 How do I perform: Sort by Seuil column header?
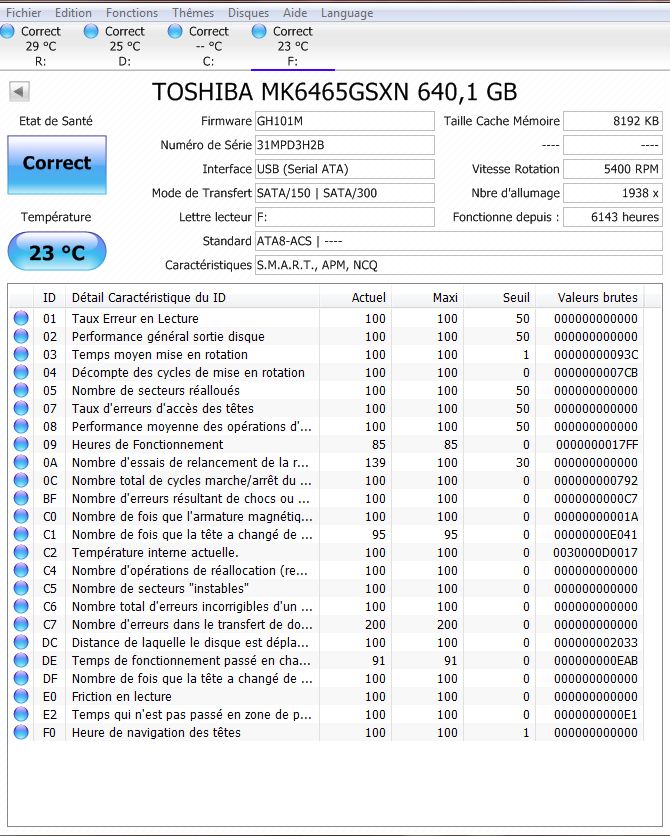coord(516,298)
